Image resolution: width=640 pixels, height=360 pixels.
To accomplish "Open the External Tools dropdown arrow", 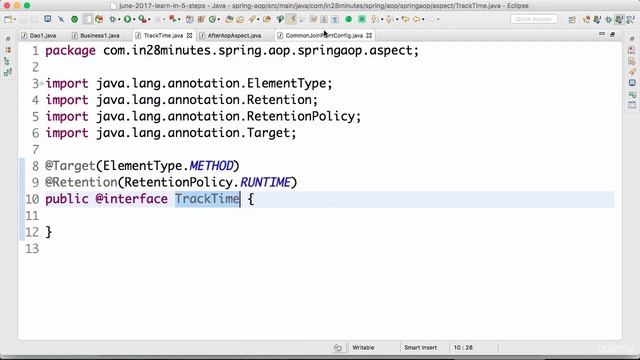I will [149, 19].
